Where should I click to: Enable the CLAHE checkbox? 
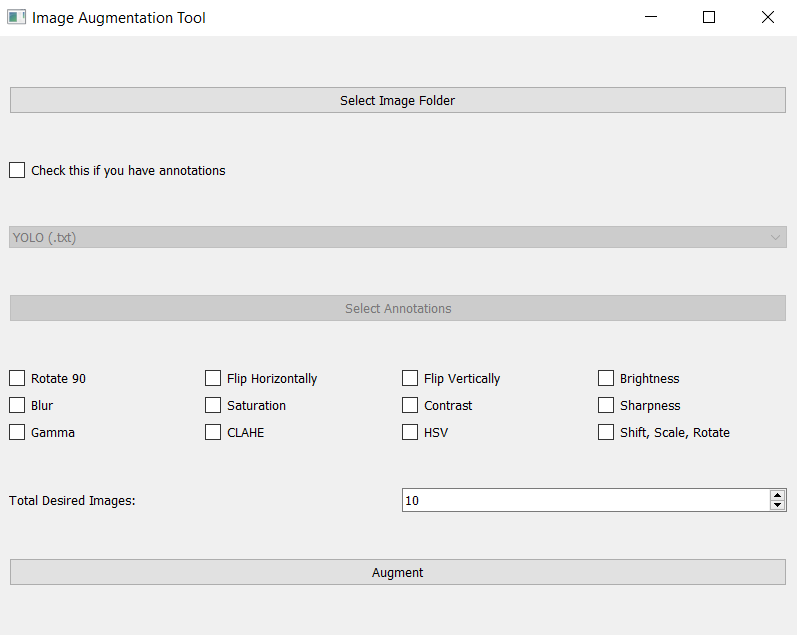click(213, 432)
